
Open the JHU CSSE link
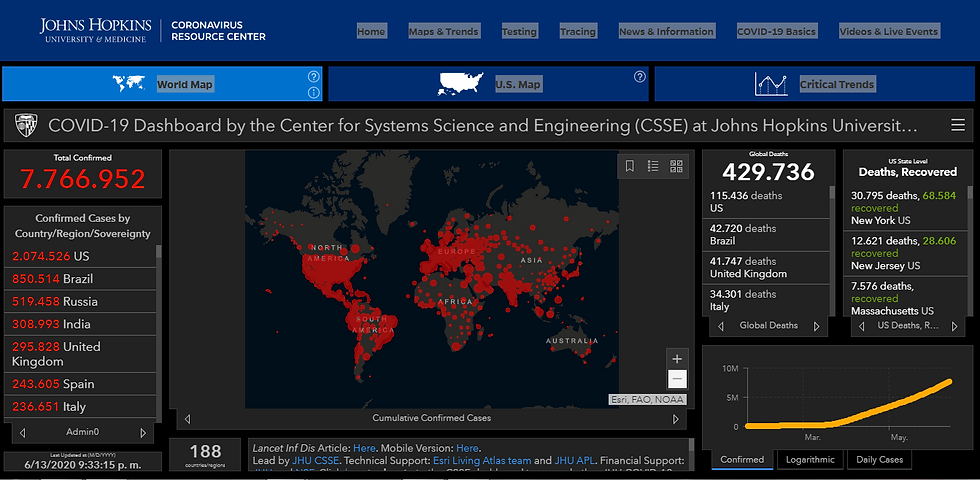pyautogui.click(x=315, y=461)
